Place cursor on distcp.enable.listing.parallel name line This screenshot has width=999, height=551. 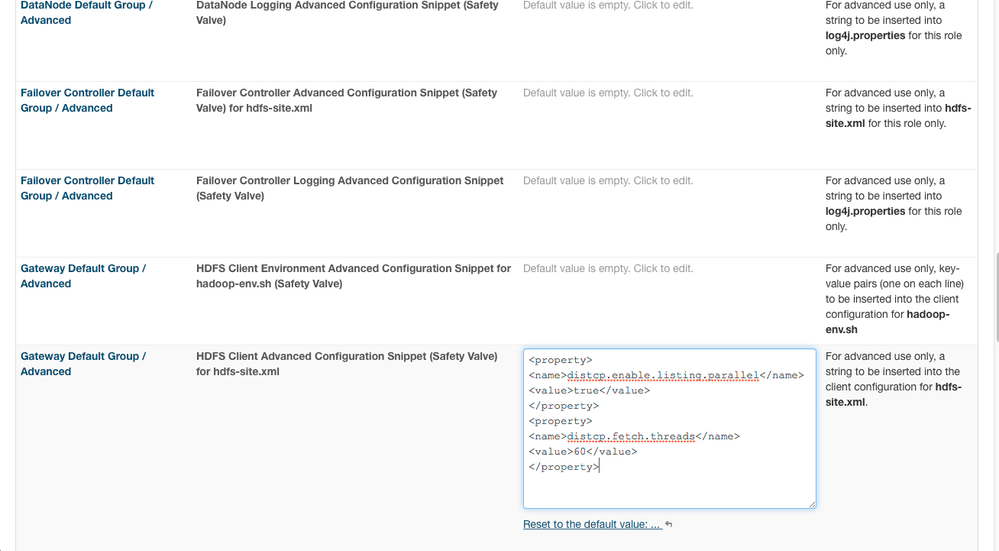665,375
